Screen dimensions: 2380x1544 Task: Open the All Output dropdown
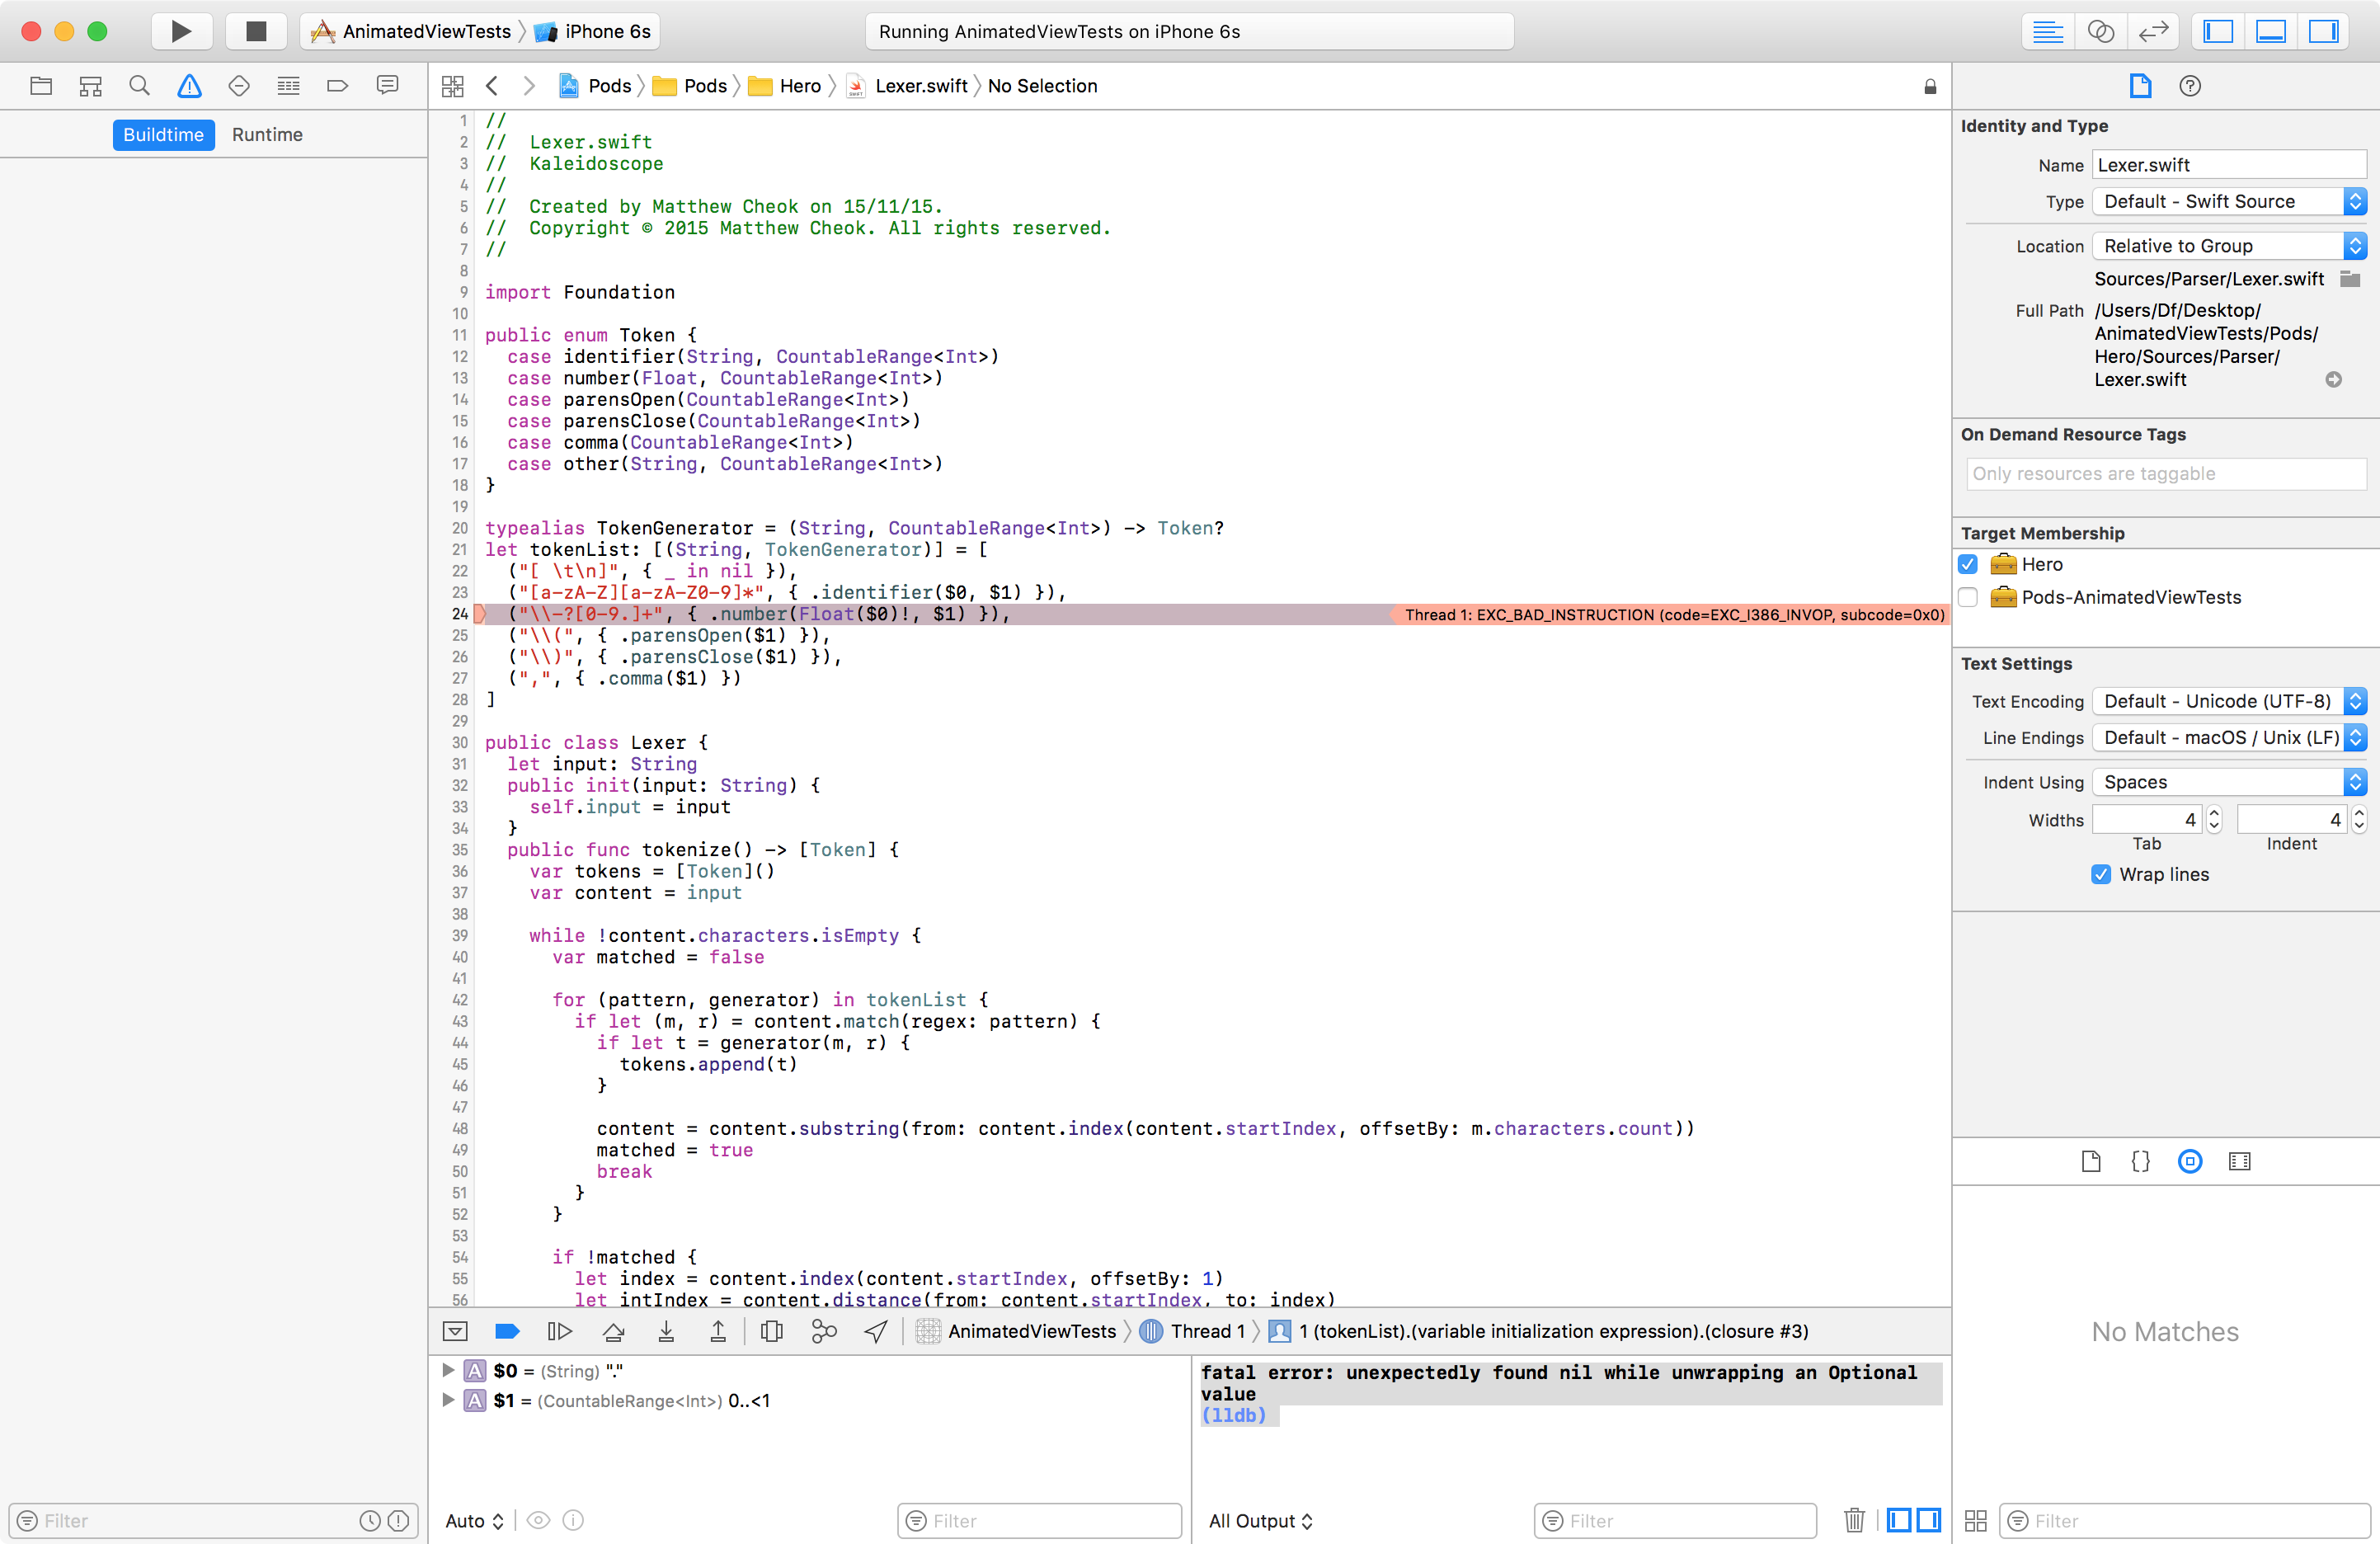(x=1261, y=1520)
